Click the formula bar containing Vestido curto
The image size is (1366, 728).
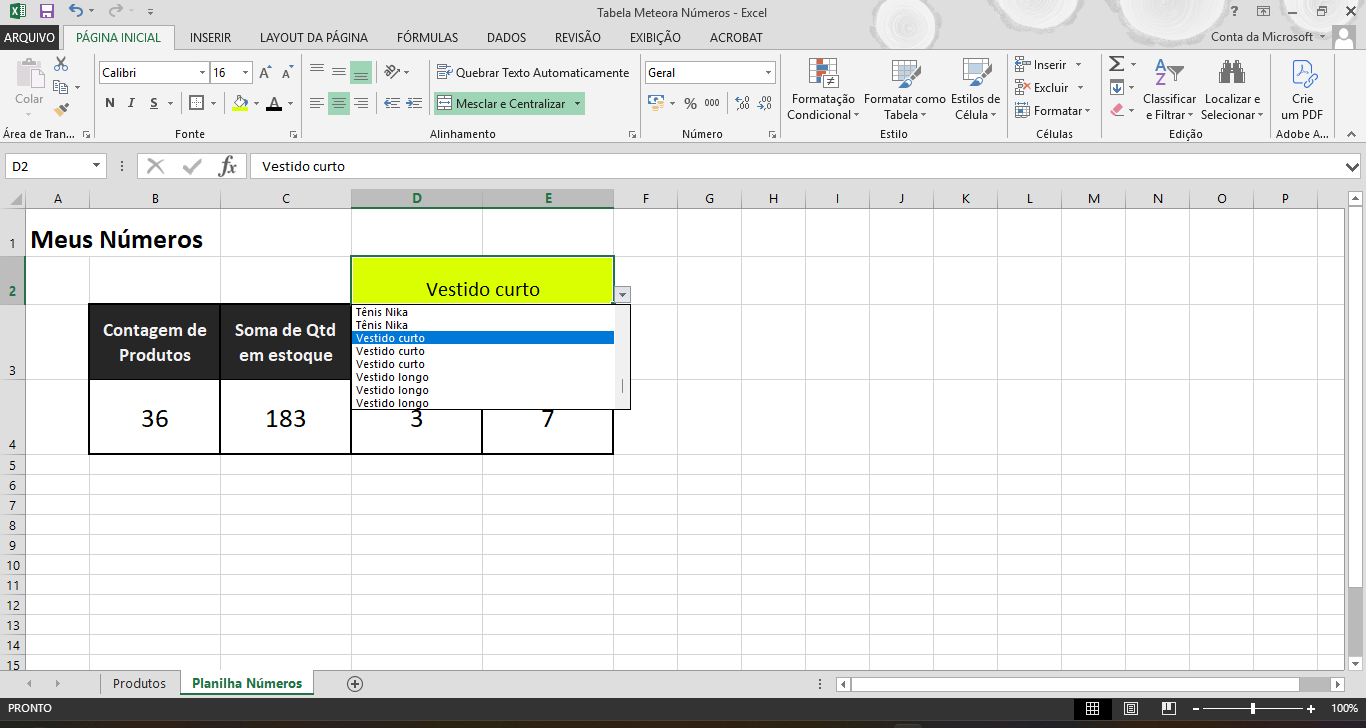[x=796, y=167]
